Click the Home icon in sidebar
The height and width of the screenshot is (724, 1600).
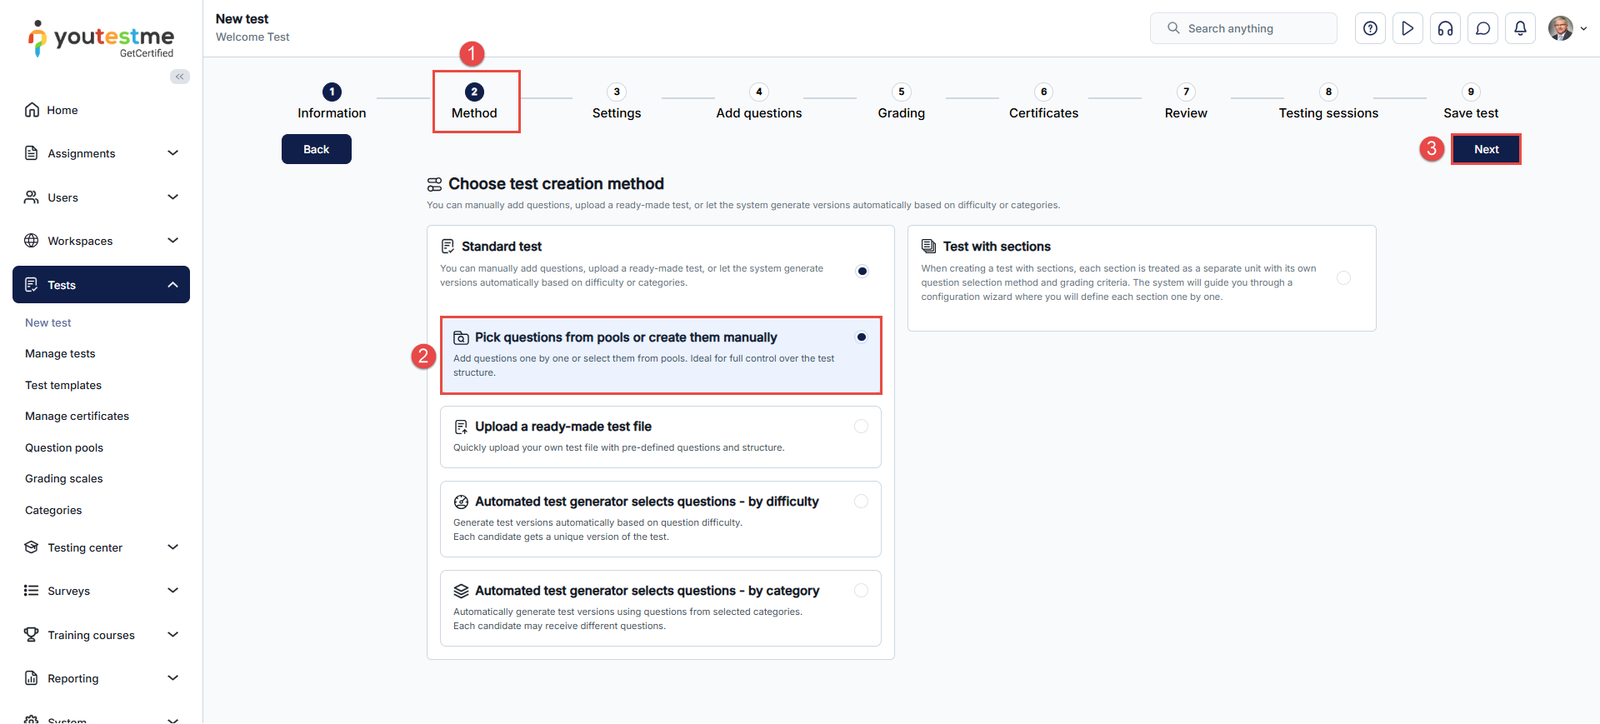(x=33, y=110)
